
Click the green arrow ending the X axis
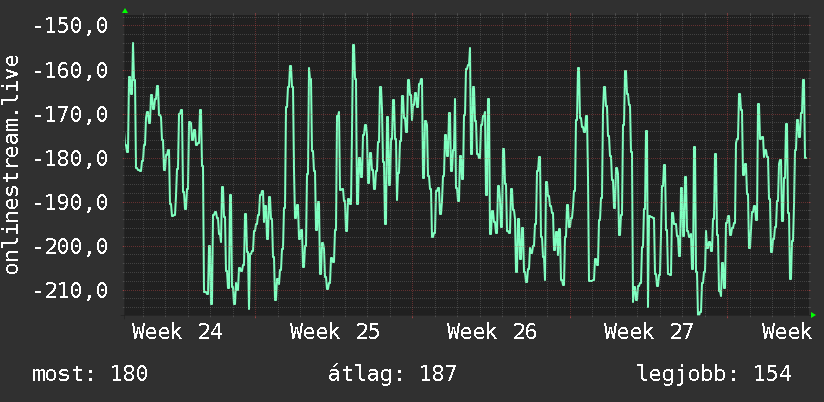pos(813,315)
